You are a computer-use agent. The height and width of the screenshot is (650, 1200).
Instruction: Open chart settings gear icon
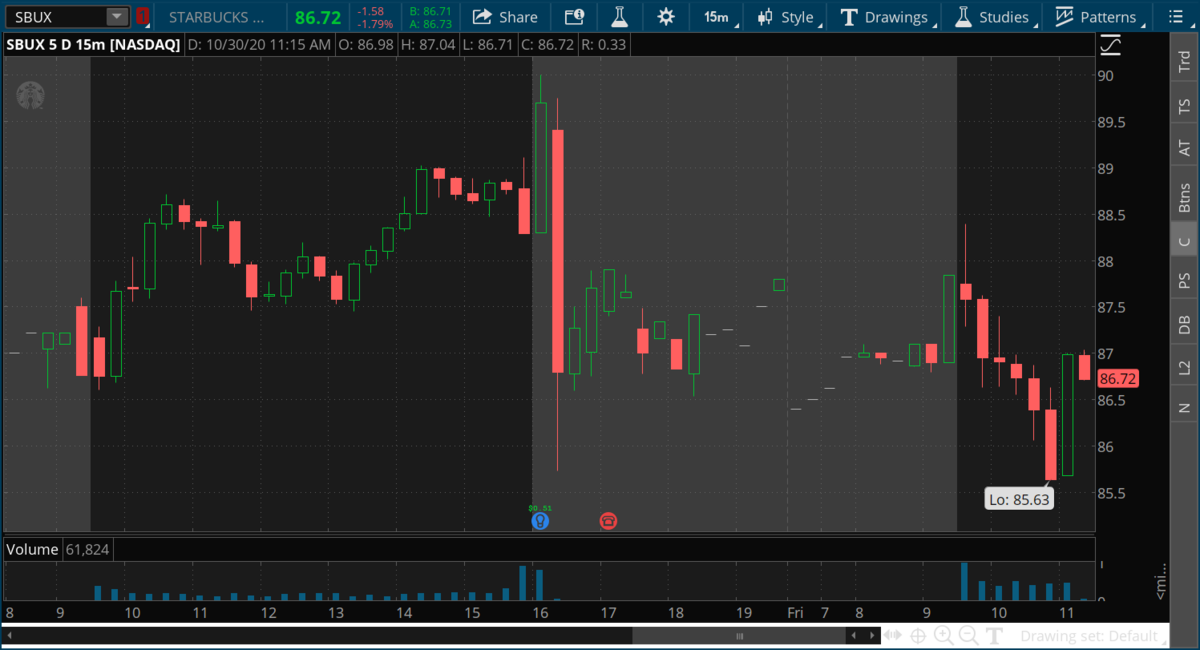tap(666, 17)
